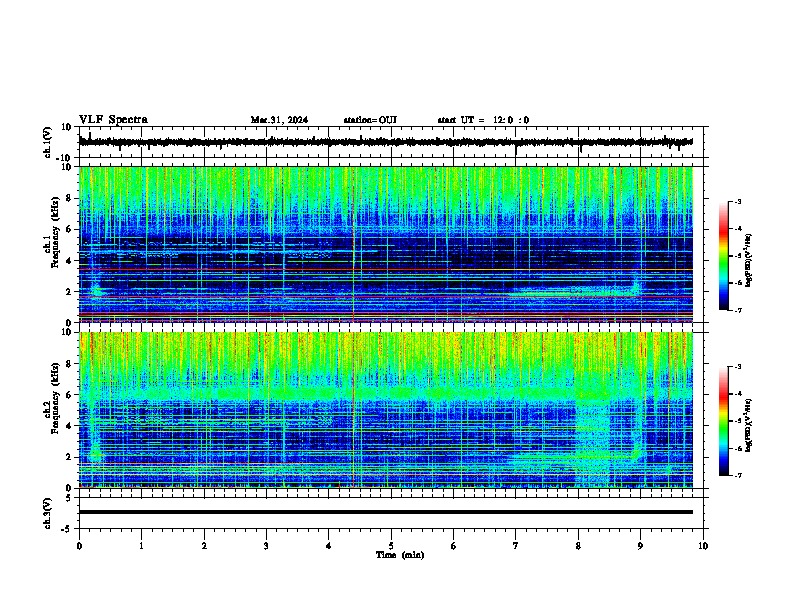Click the ch.2 "Frequency (kHz)" axis label

55,398
